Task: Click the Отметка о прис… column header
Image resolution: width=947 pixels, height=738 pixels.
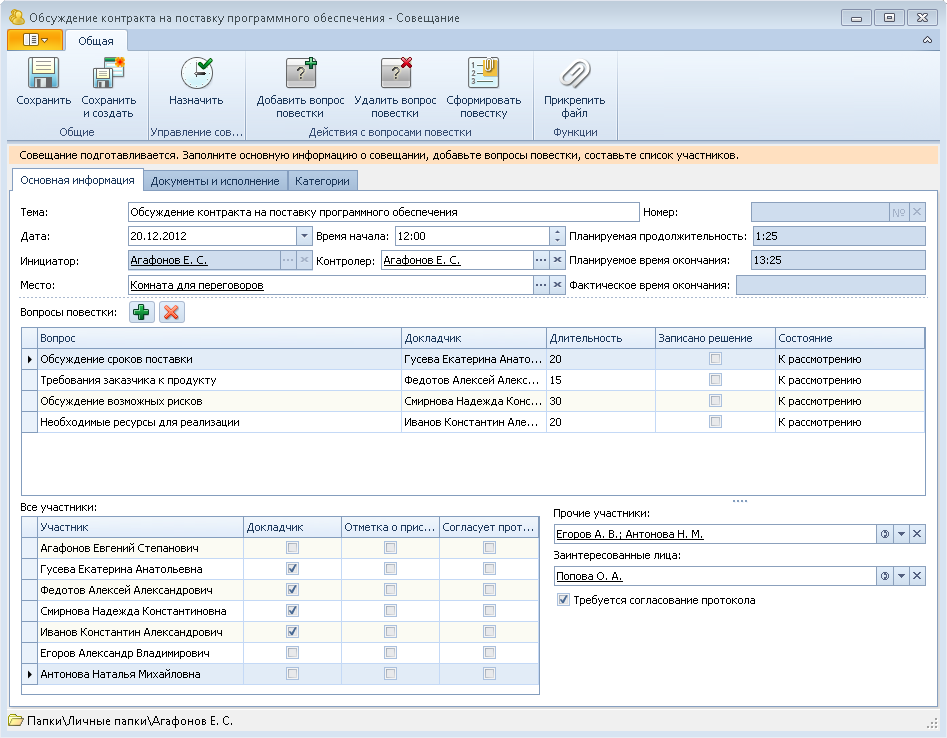Action: tap(390, 527)
